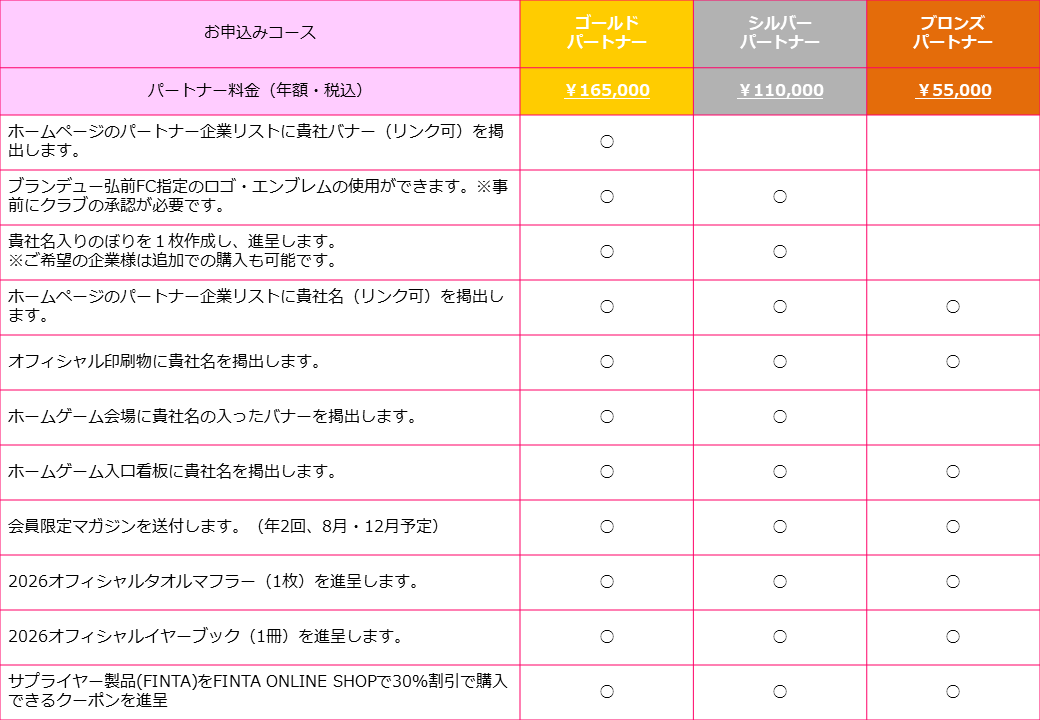Select the シルバーパートナー header cell

pyautogui.click(x=780, y=33)
